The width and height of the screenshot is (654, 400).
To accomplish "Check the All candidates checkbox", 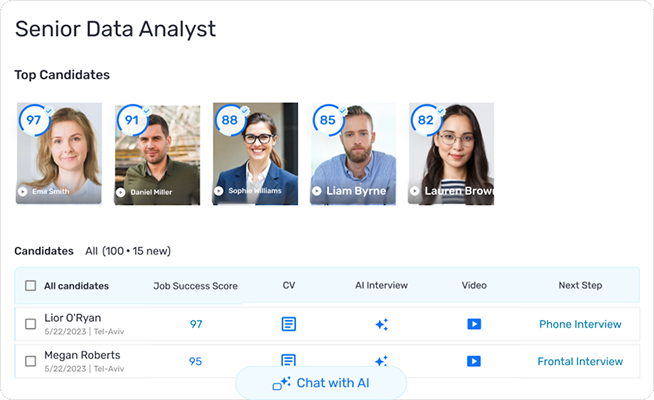I will [x=30, y=286].
